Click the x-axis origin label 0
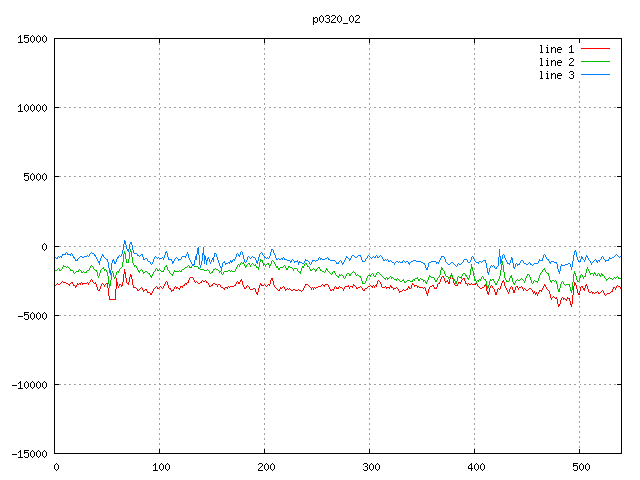 coord(56,467)
